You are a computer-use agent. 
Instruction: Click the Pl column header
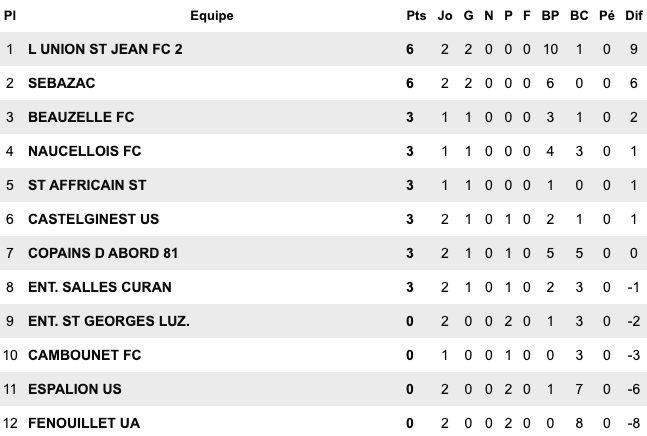[x=10, y=15]
